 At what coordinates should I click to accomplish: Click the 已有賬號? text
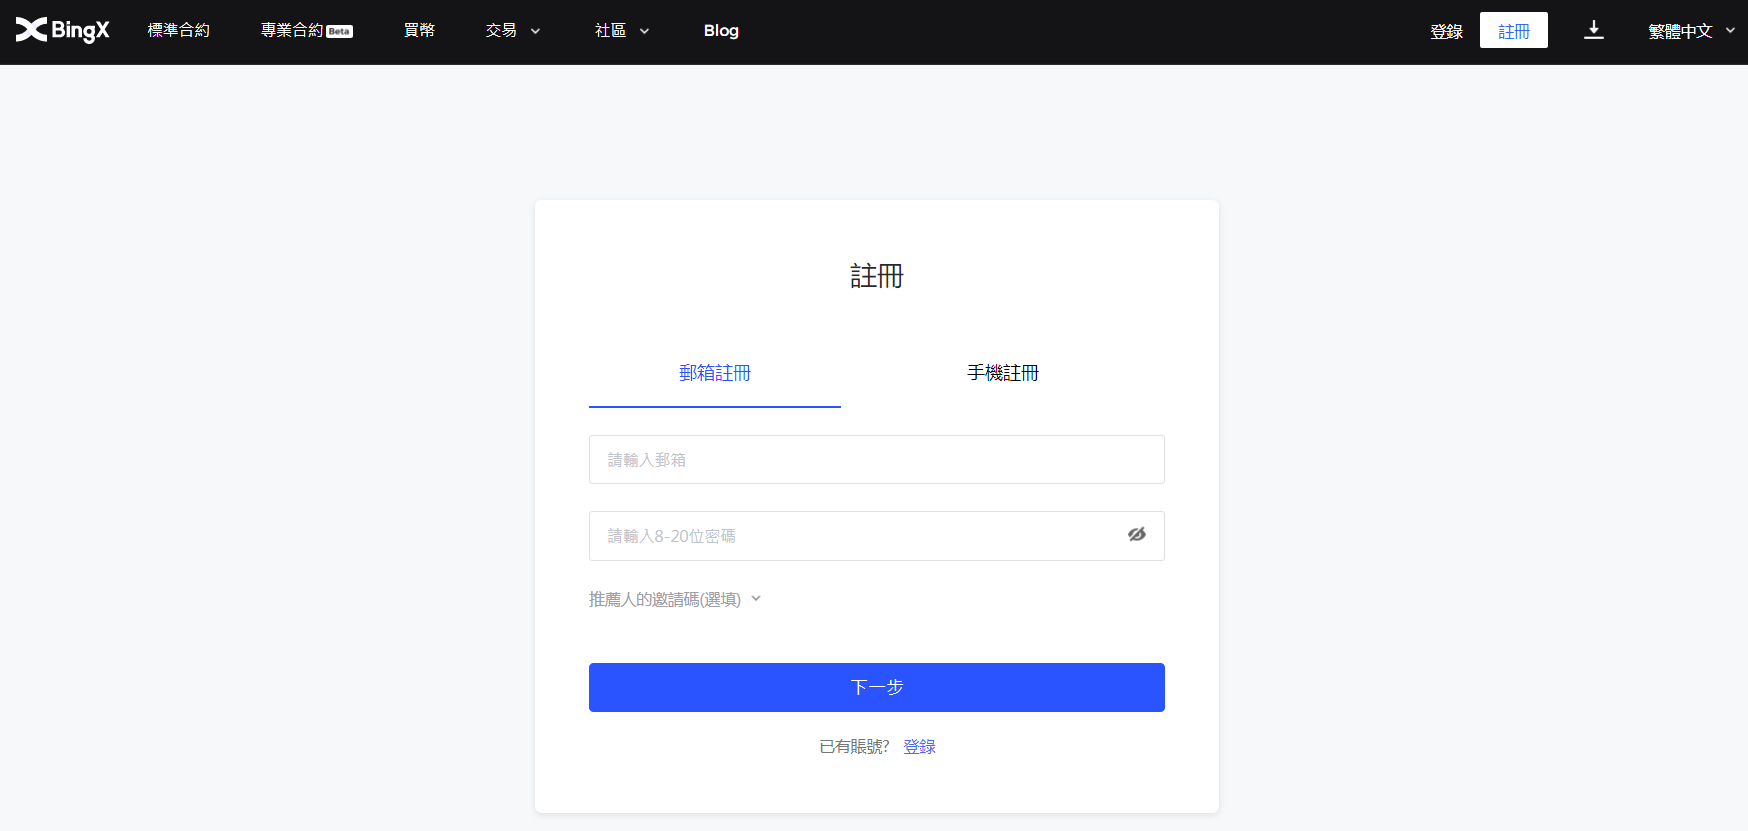[x=854, y=747]
